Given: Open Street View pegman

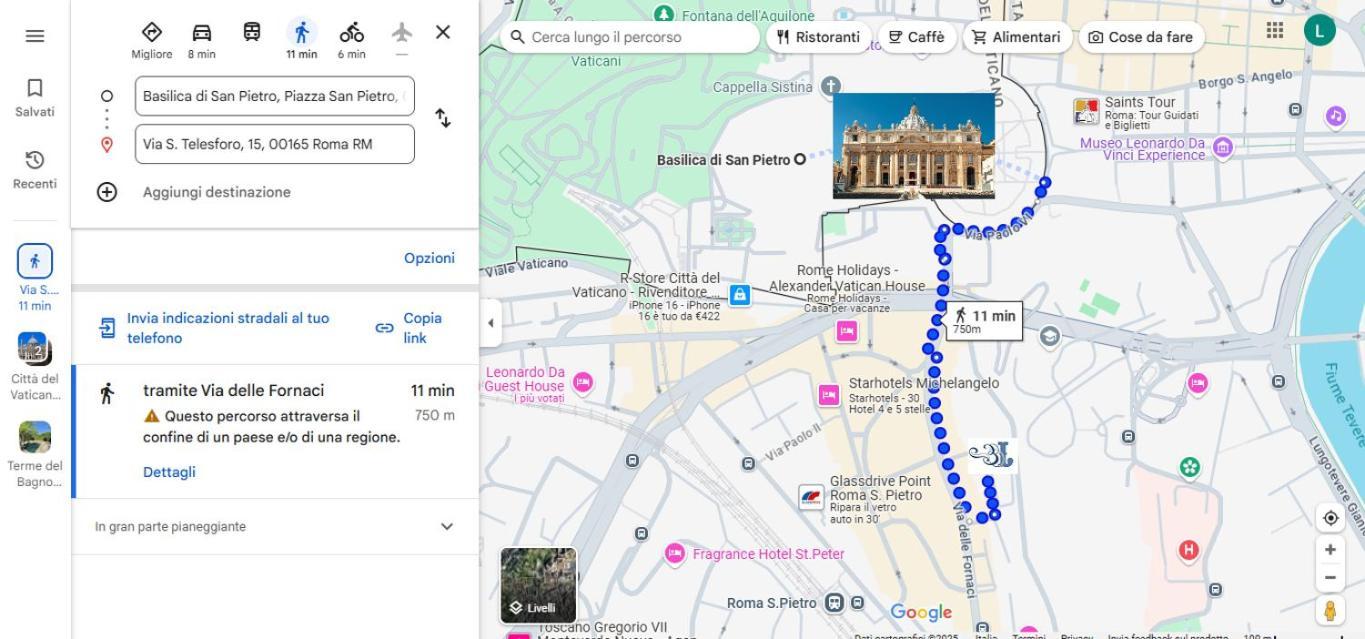Looking at the screenshot, I should 1330,610.
